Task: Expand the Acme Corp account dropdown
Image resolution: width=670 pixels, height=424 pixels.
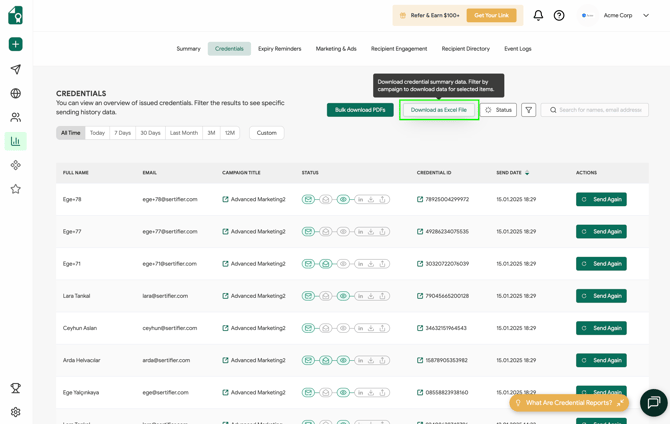Action: click(646, 16)
